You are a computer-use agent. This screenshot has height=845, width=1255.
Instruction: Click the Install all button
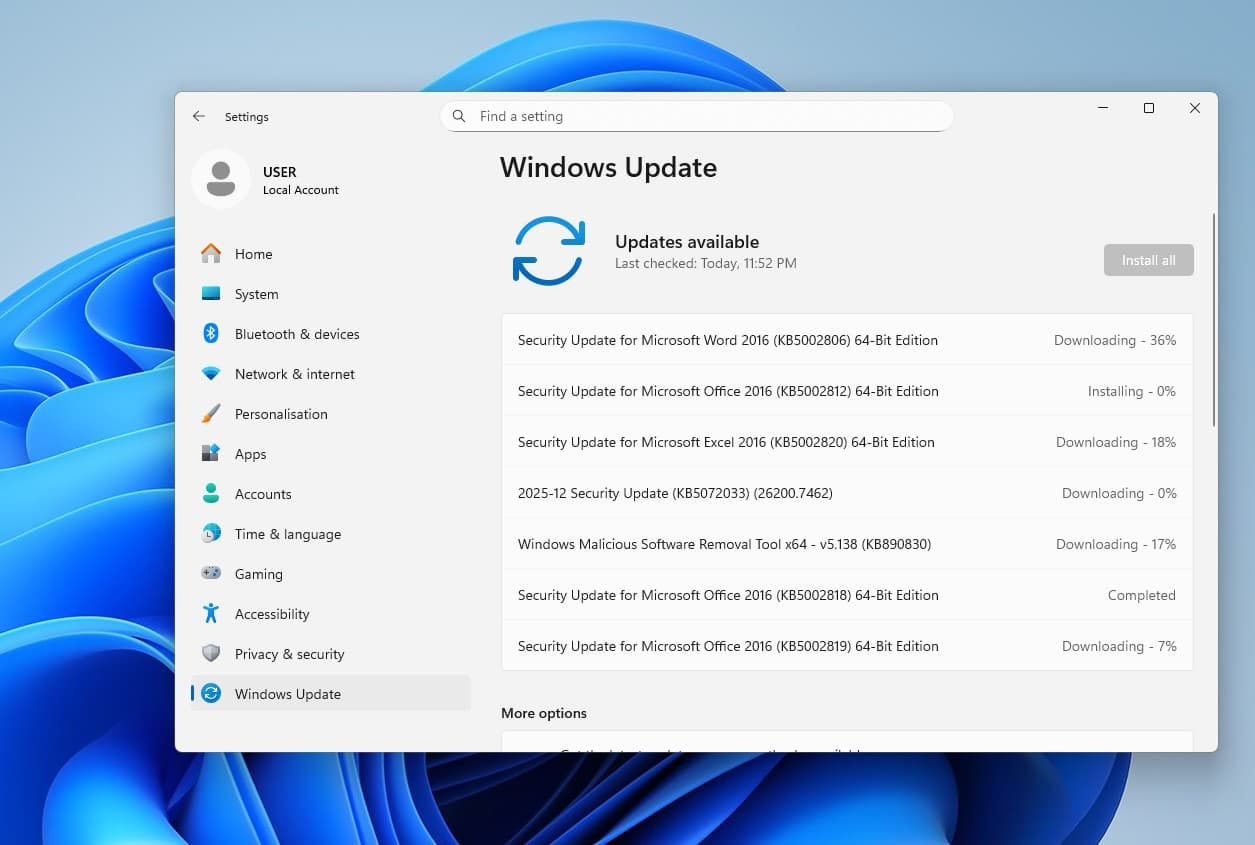1147,259
